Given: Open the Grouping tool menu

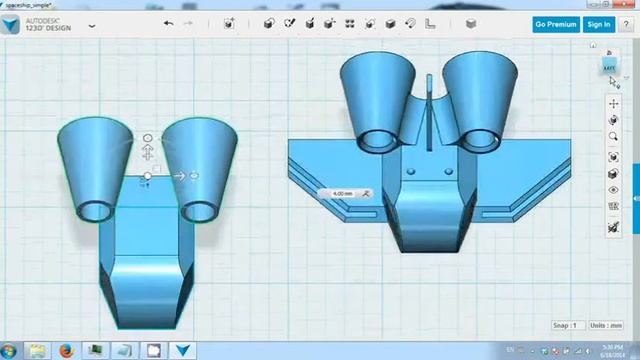Looking at the screenshot, I should point(370,24).
